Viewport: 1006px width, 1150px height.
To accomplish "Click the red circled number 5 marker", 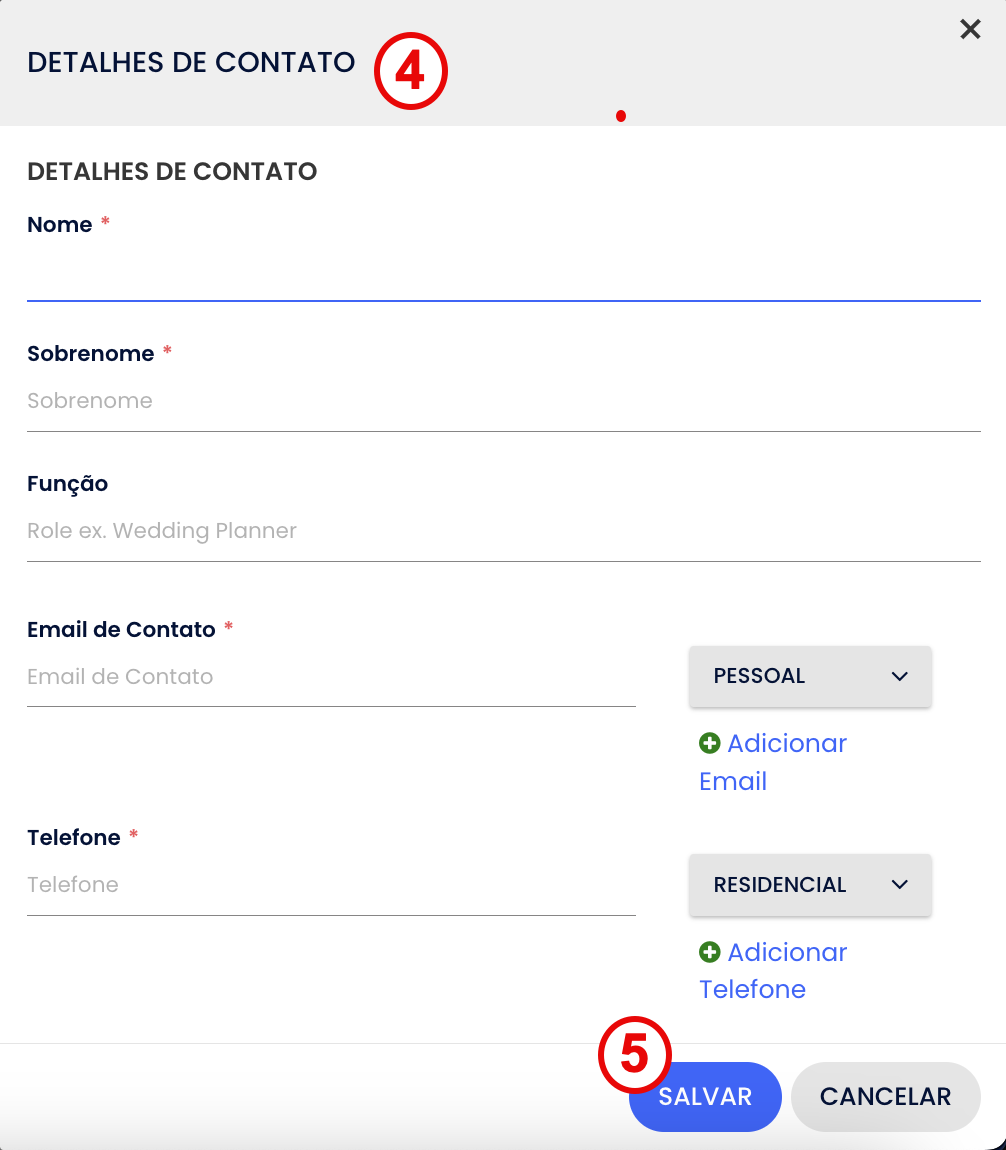I will 634,1054.
